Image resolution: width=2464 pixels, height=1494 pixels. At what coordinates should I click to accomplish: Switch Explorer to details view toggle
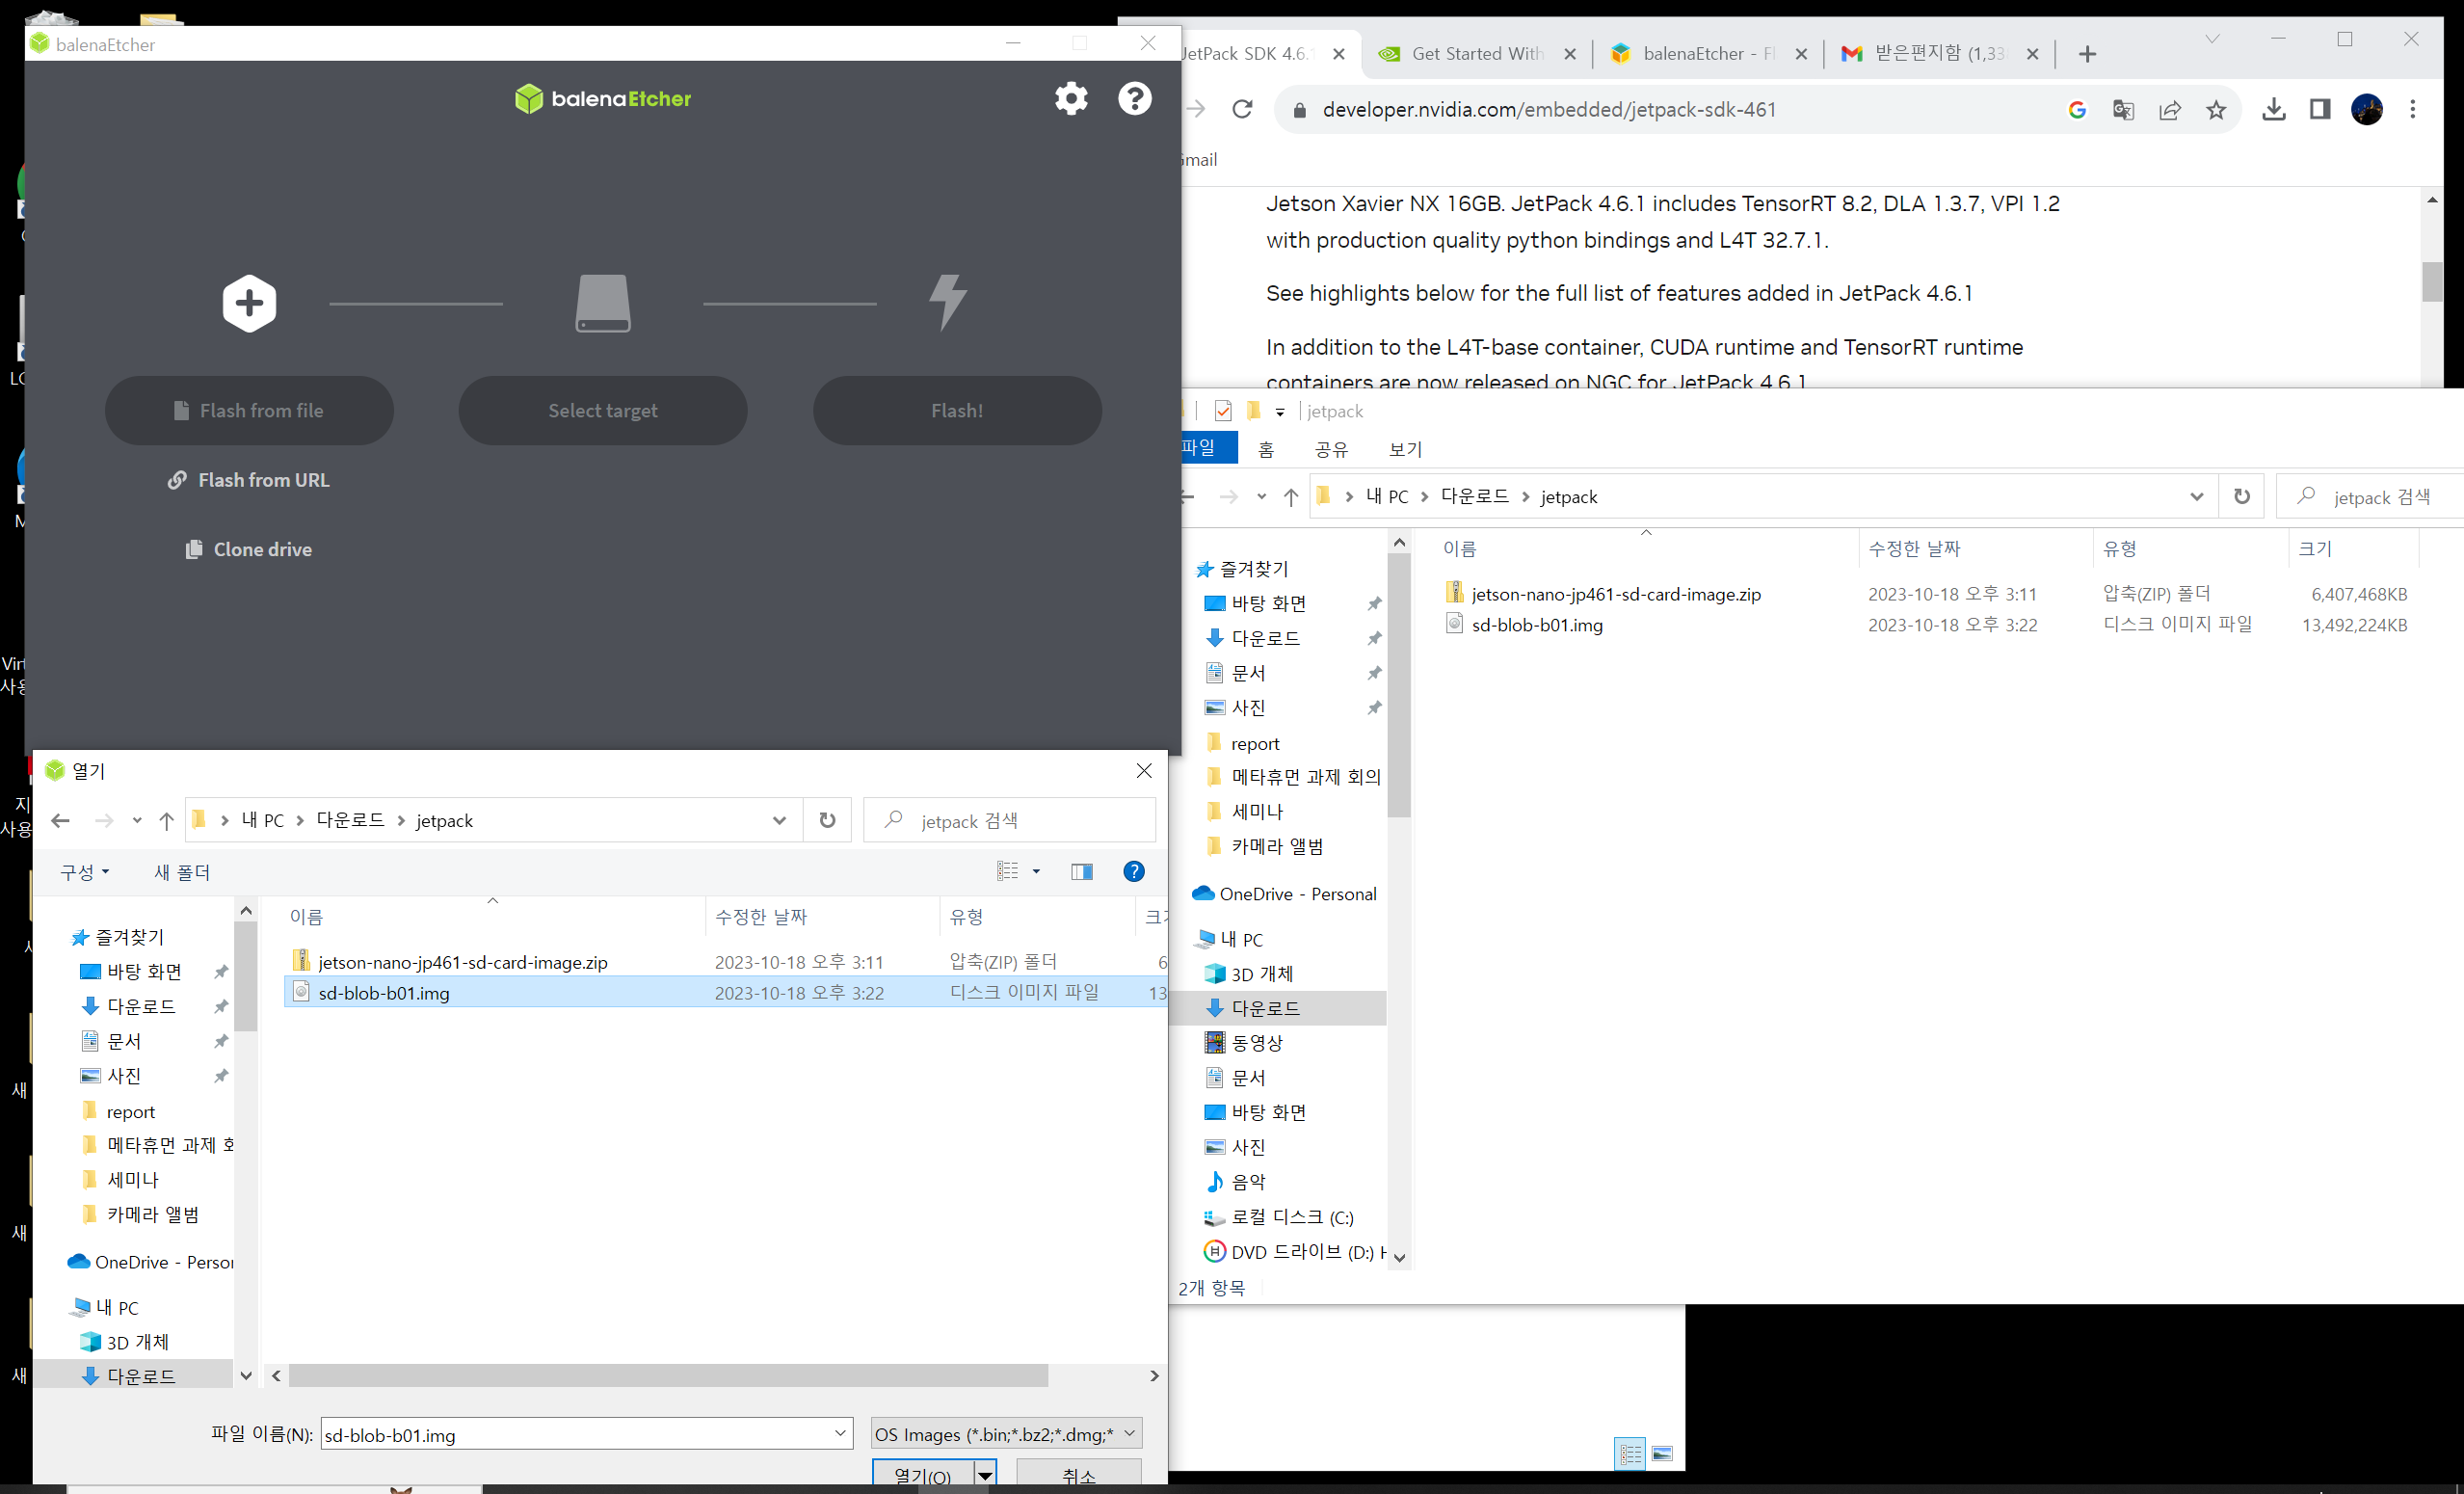(1630, 1453)
